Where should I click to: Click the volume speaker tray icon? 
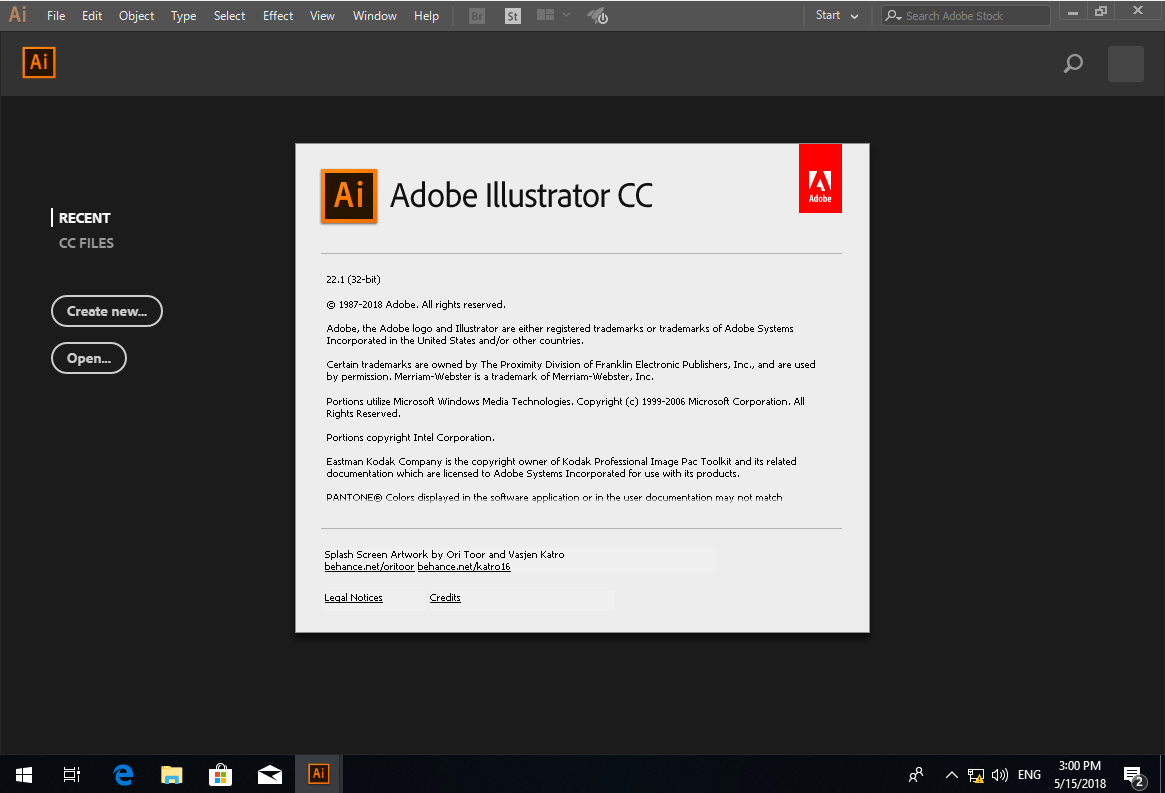coord(1000,775)
